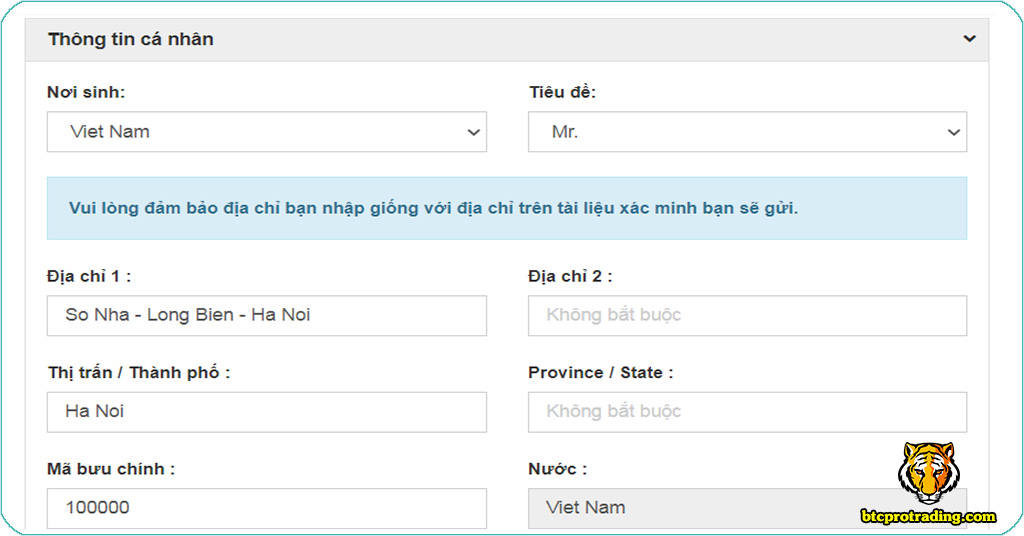Select the Thị trấn / Thành phố input

coord(266,411)
